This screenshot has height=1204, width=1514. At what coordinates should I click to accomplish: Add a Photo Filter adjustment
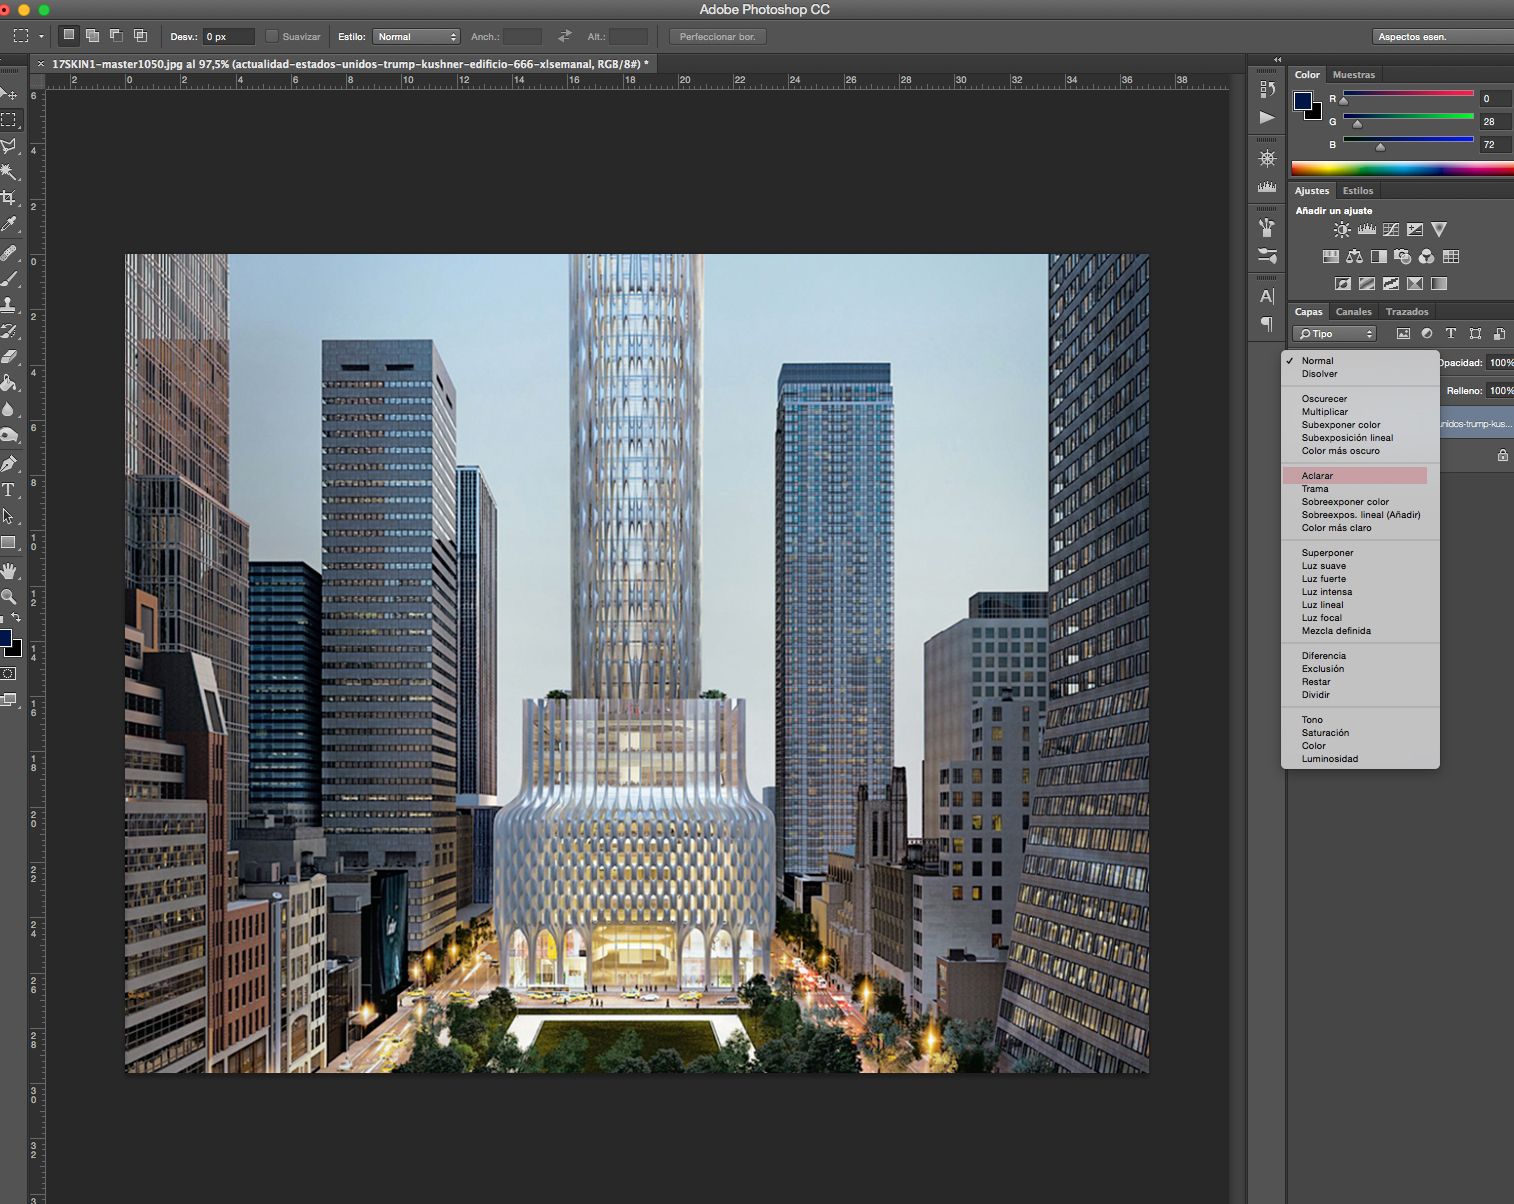pyautogui.click(x=1403, y=257)
